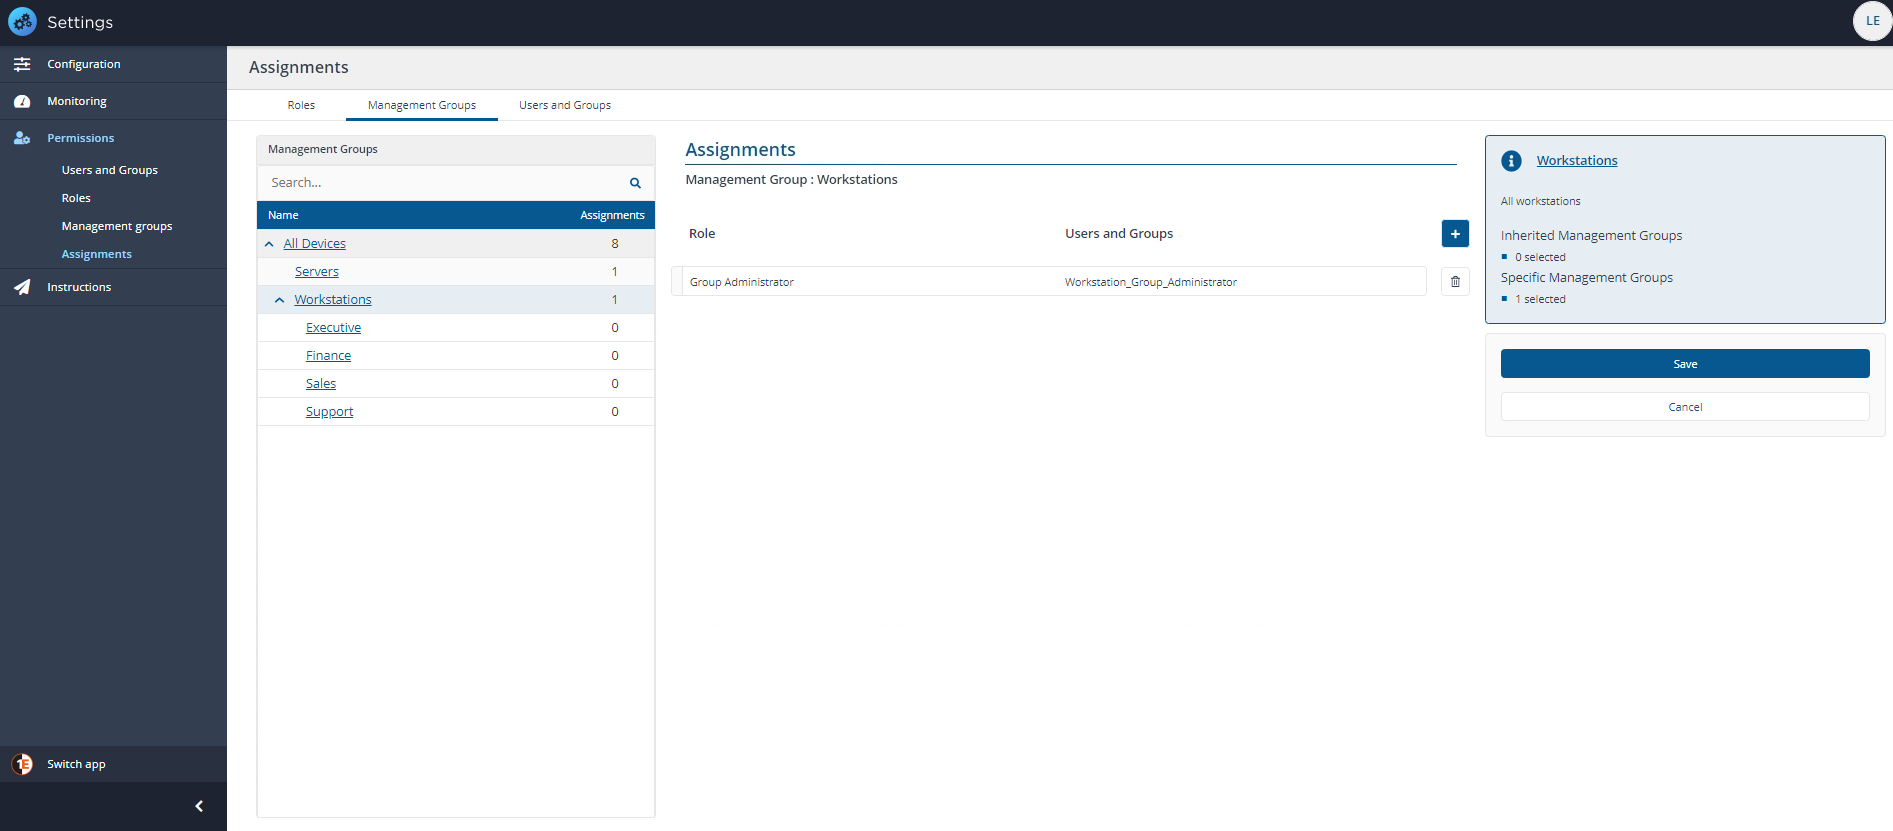Image resolution: width=1893 pixels, height=831 pixels.
Task: Click the info icon beside Workstations
Action: point(1511,161)
